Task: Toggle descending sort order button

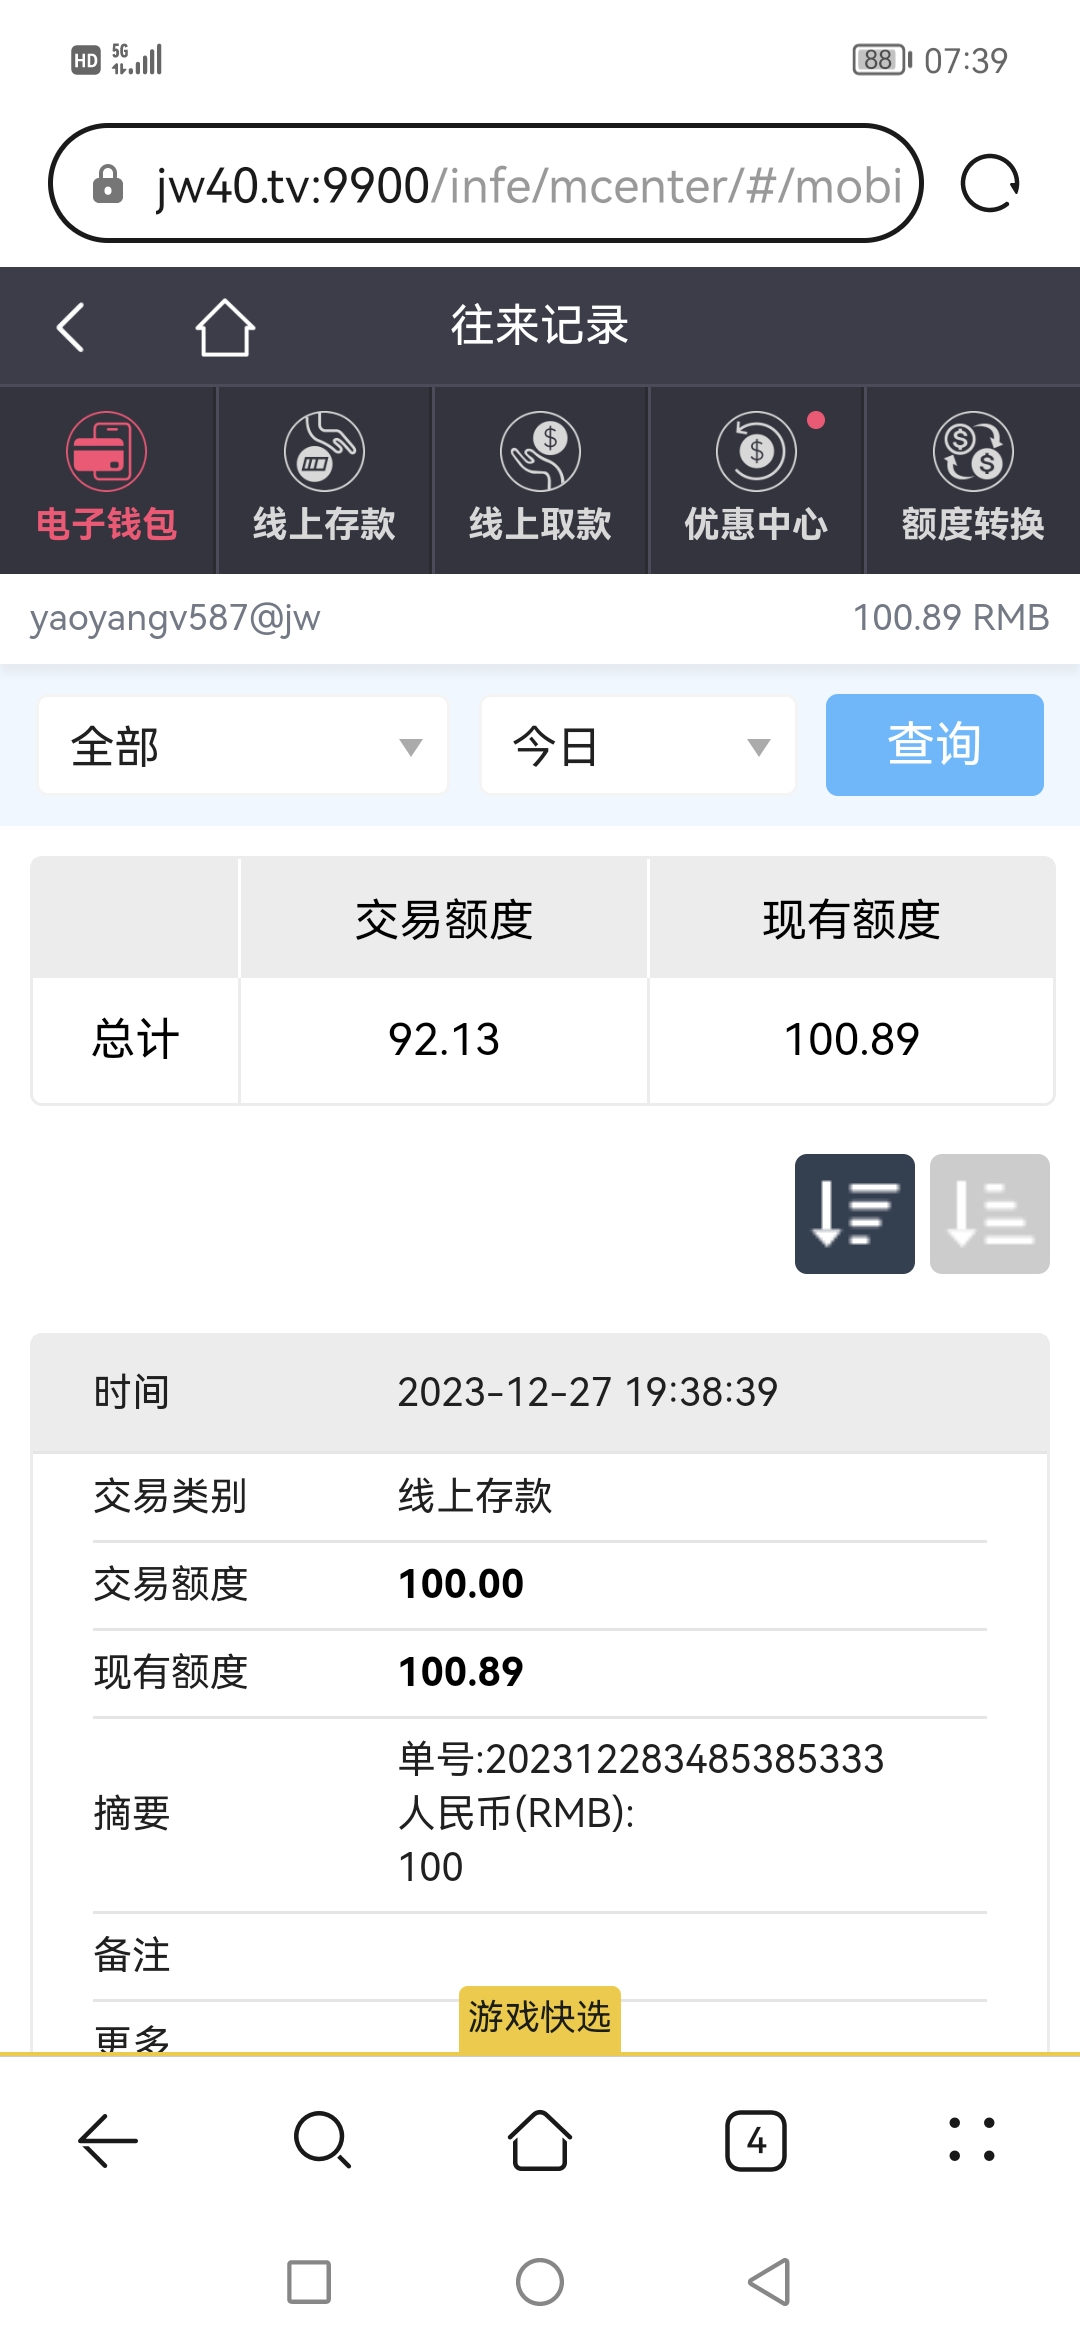Action: [x=855, y=1214]
